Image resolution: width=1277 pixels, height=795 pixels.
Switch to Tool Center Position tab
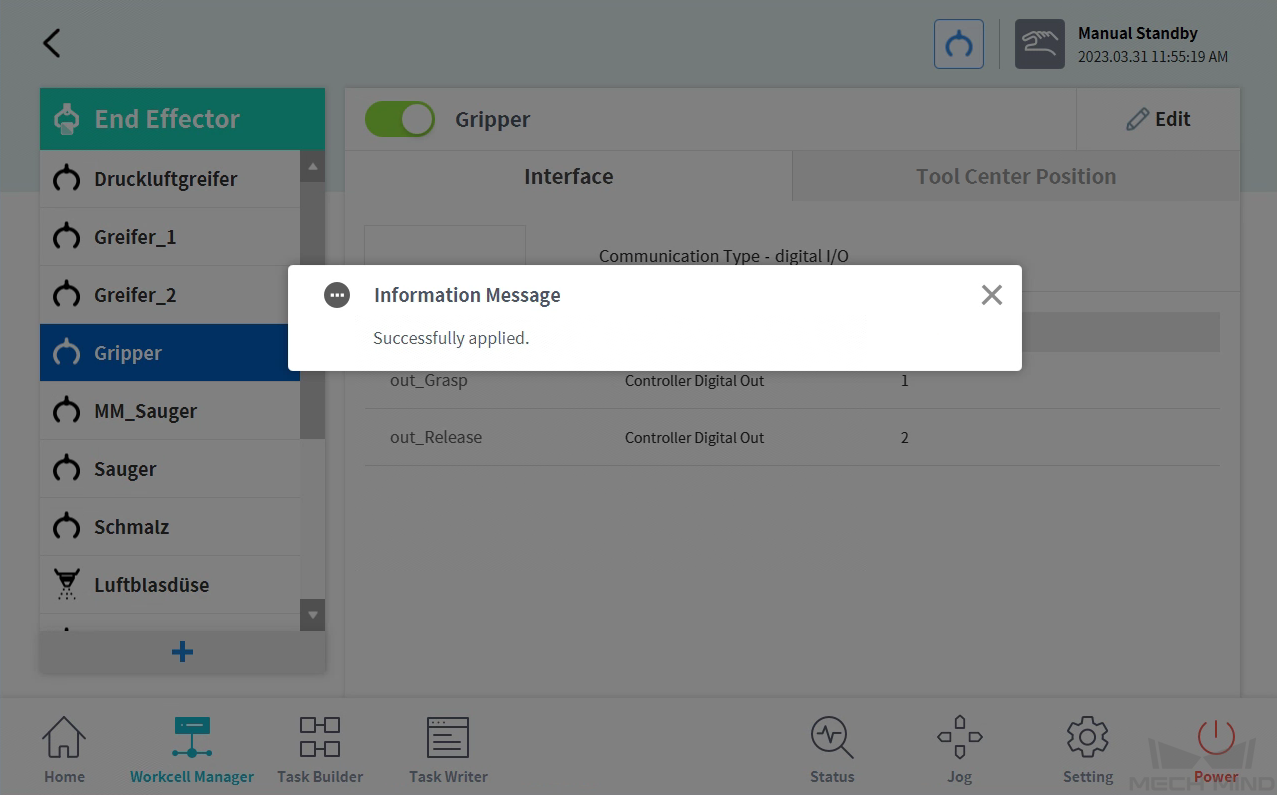[x=1016, y=177]
